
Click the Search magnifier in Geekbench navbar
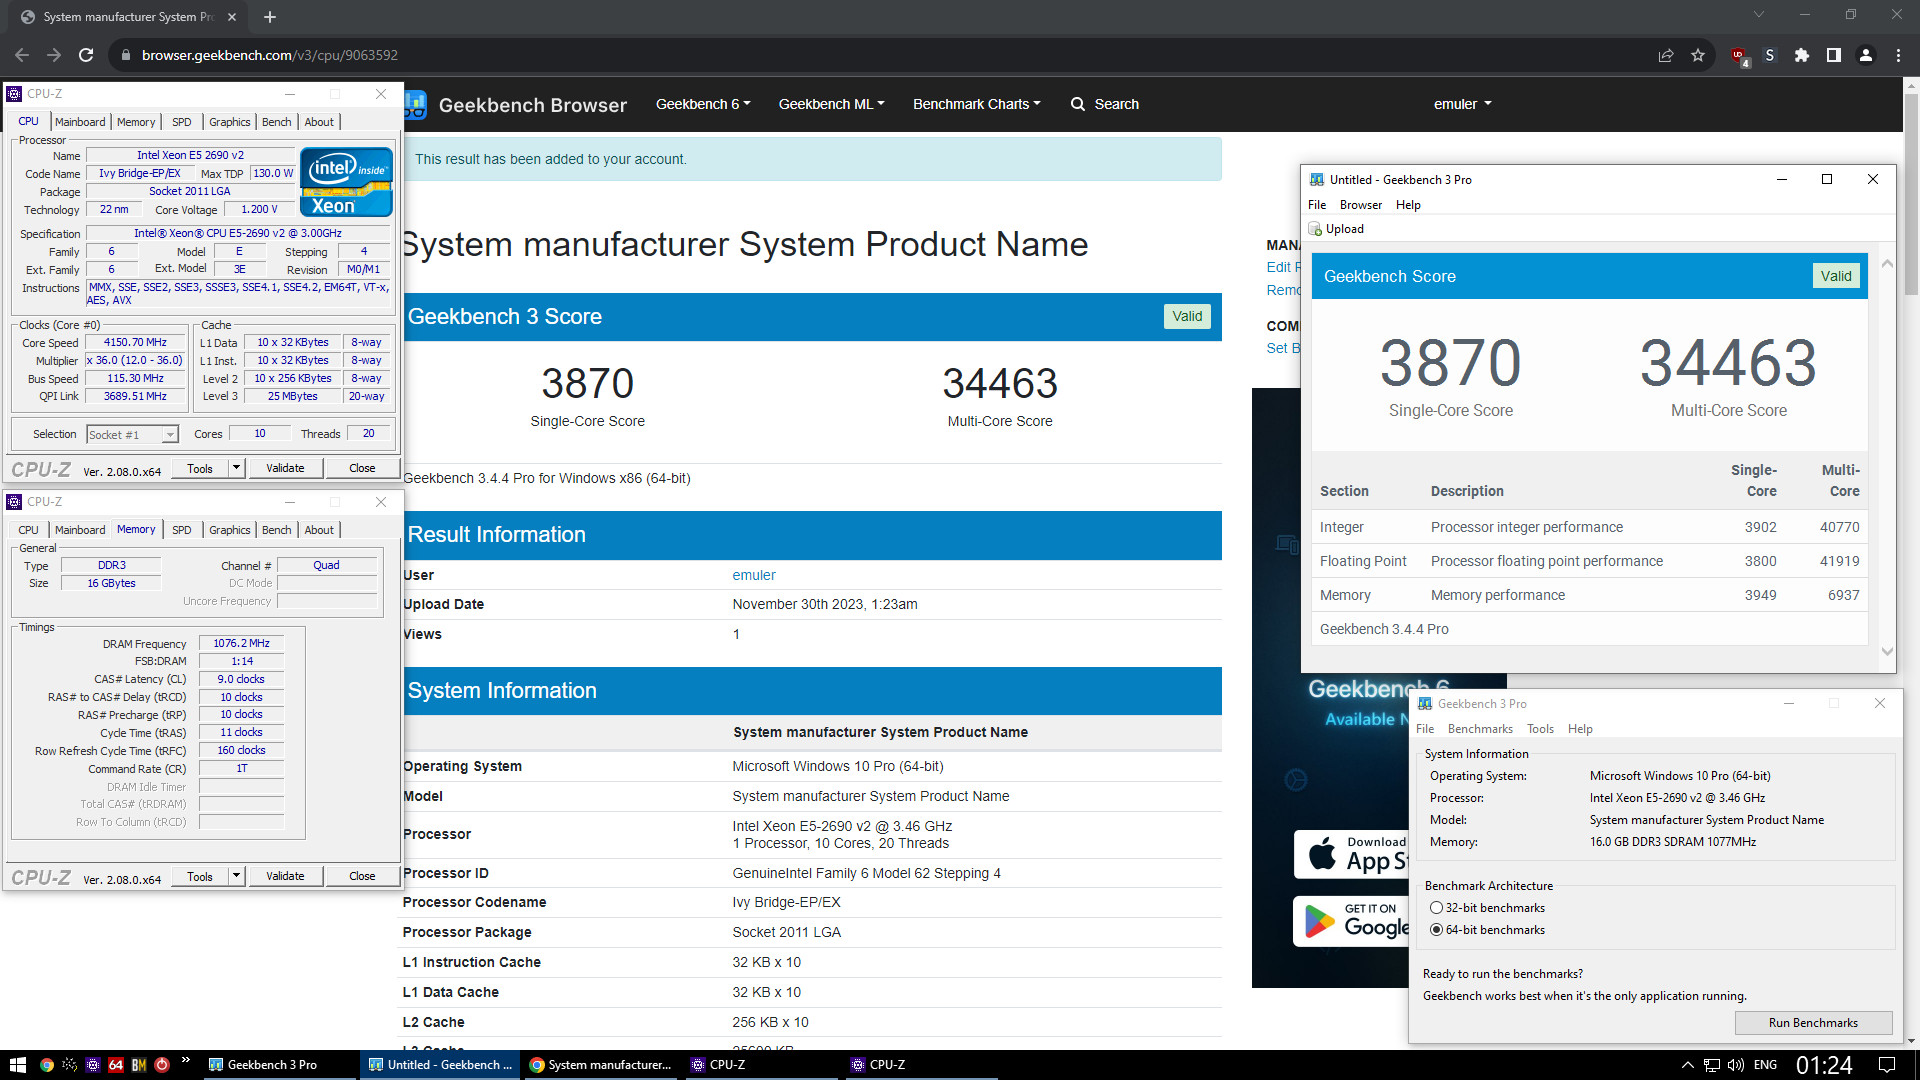1078,104
